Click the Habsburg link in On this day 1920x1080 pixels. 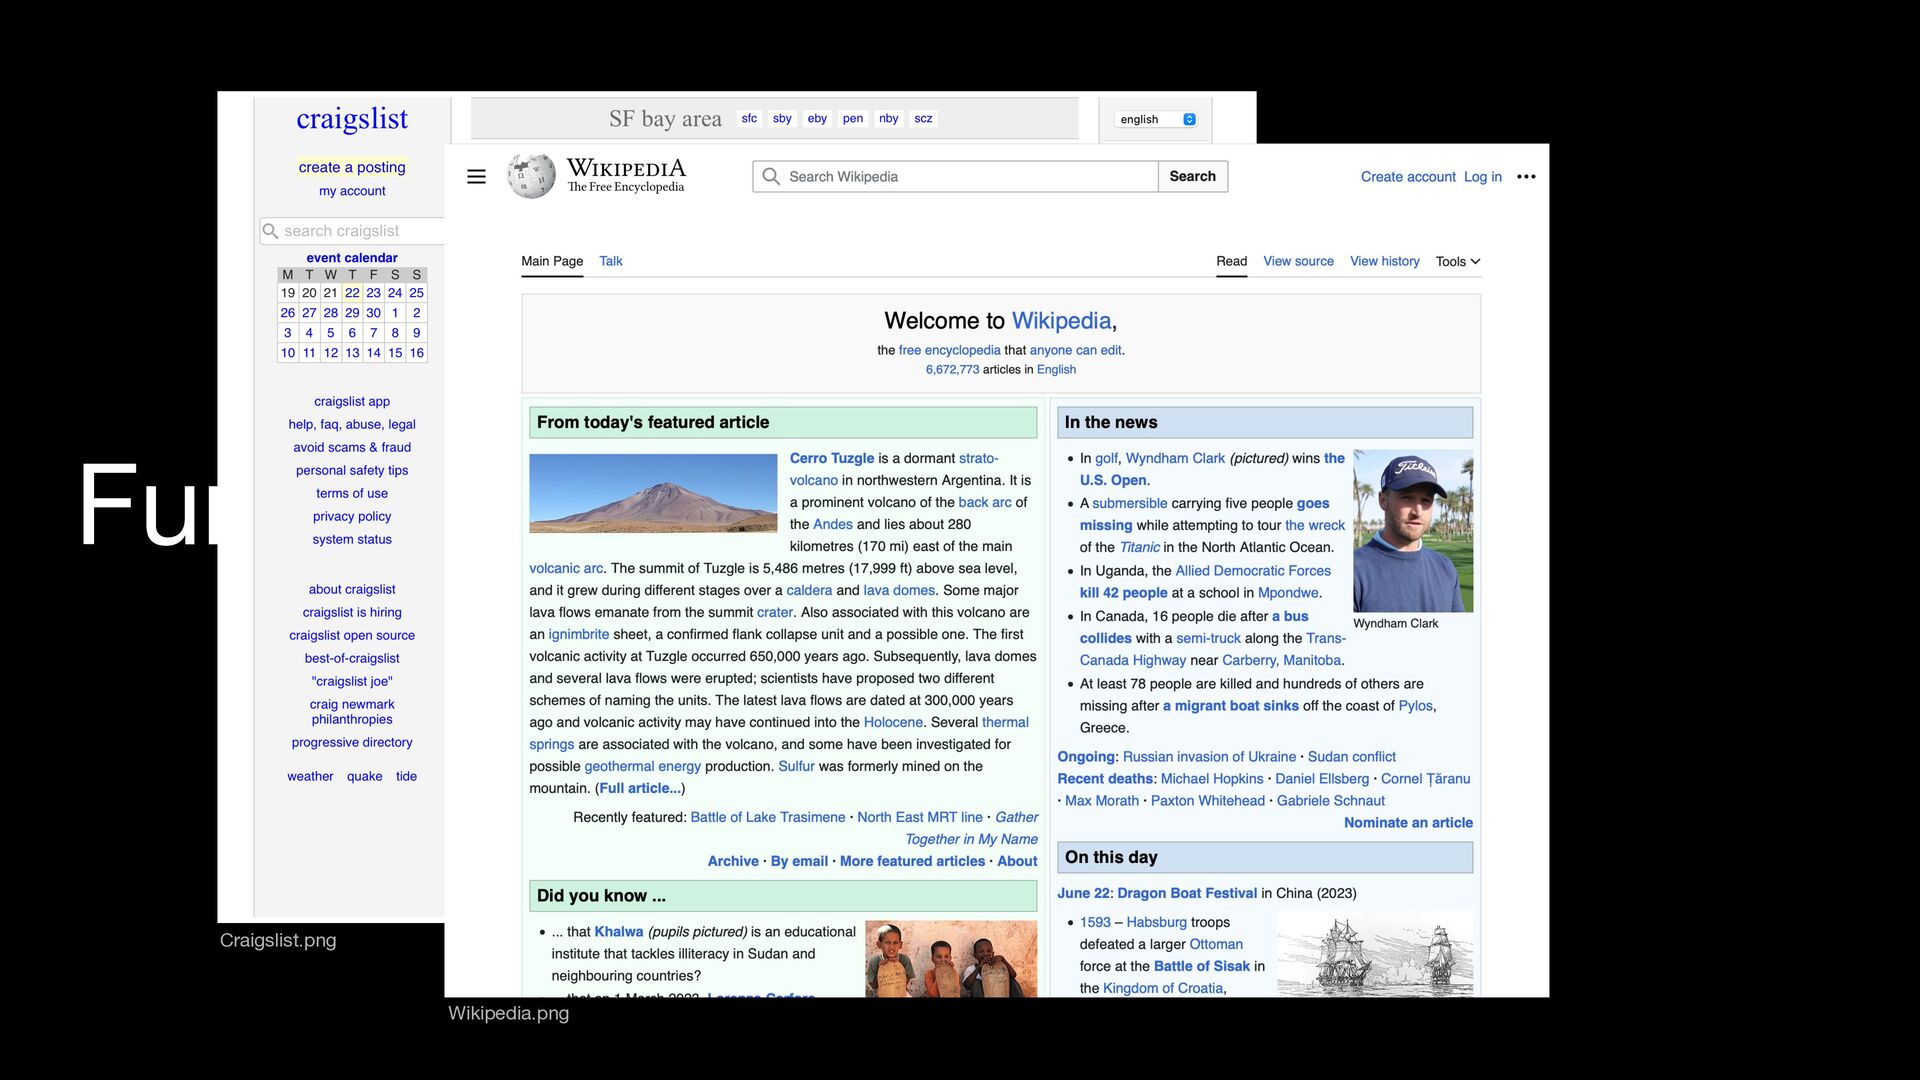click(x=1157, y=922)
